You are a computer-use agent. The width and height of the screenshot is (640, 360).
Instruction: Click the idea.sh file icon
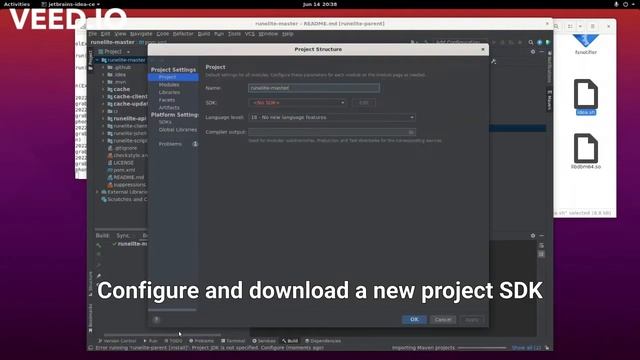click(x=586, y=94)
